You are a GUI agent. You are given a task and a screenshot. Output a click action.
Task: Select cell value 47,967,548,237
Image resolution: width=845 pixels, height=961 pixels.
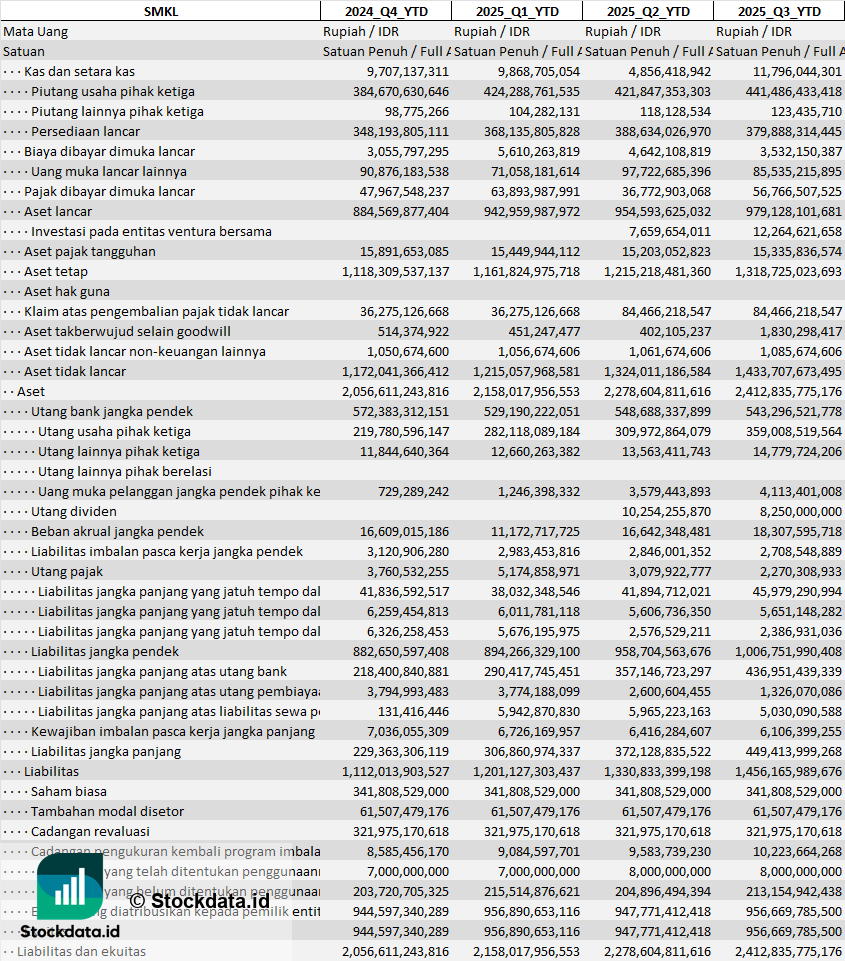pos(404,191)
